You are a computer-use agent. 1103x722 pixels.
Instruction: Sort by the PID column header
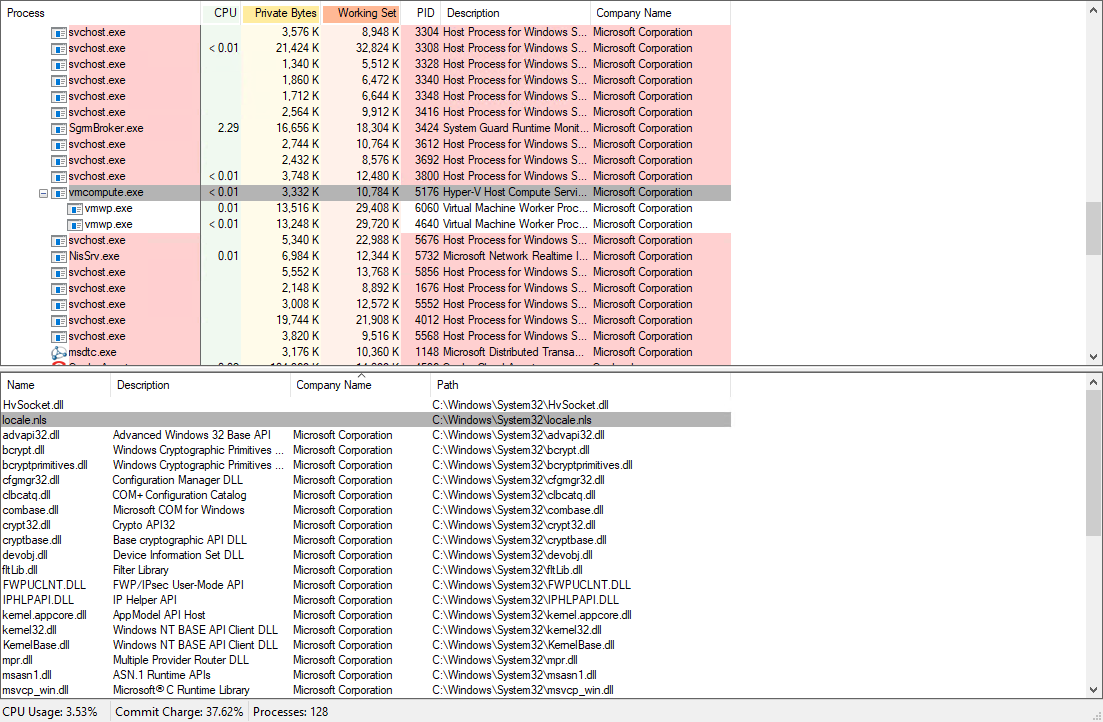[x=421, y=13]
